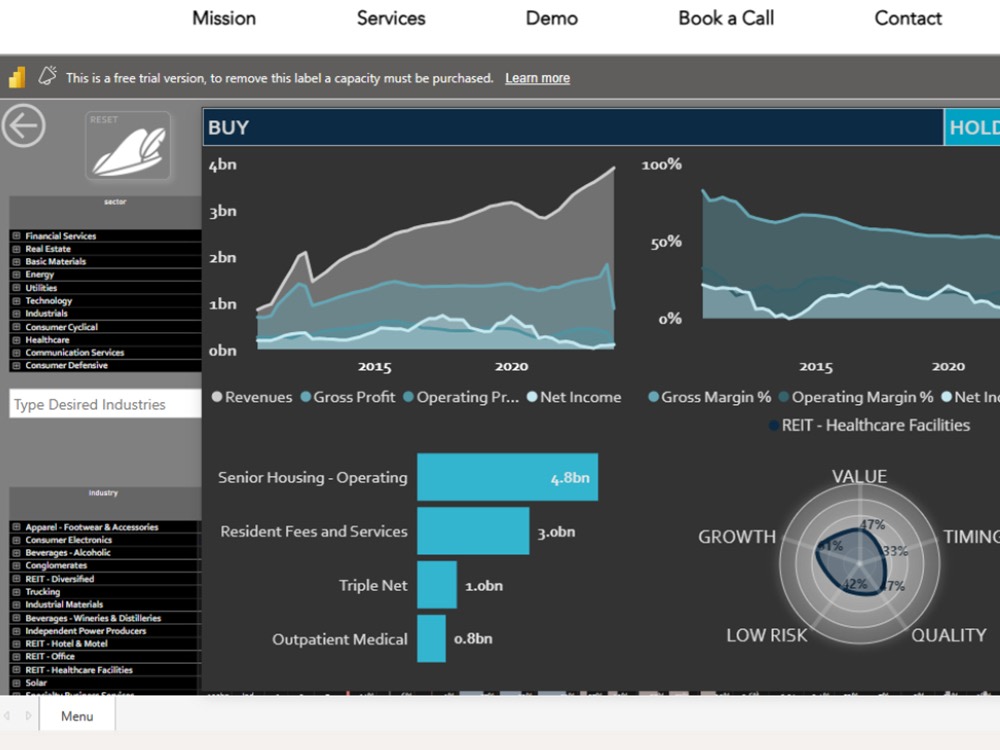
Task: Click the Resident Fees and Services bar
Action: tap(473, 531)
